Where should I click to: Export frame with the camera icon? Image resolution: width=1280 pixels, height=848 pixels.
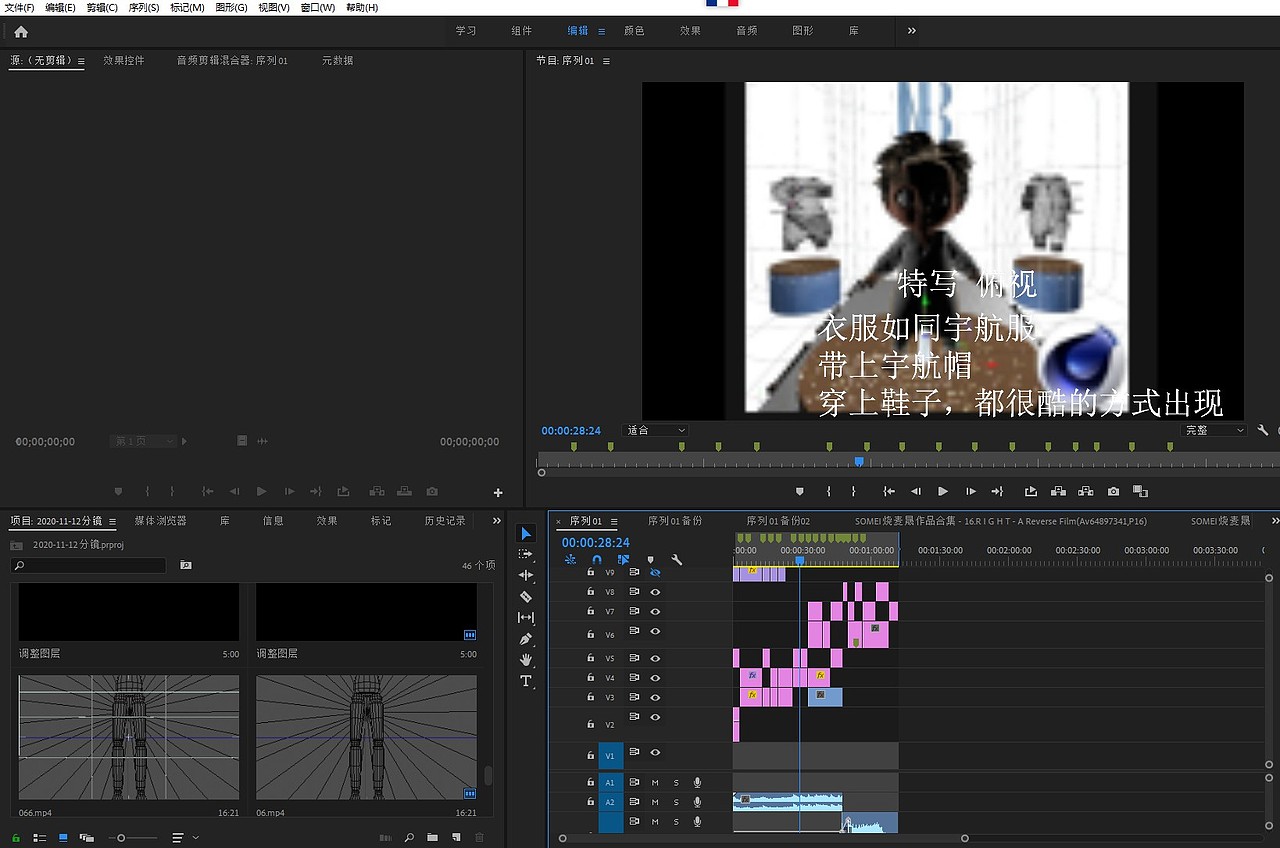(x=1113, y=491)
